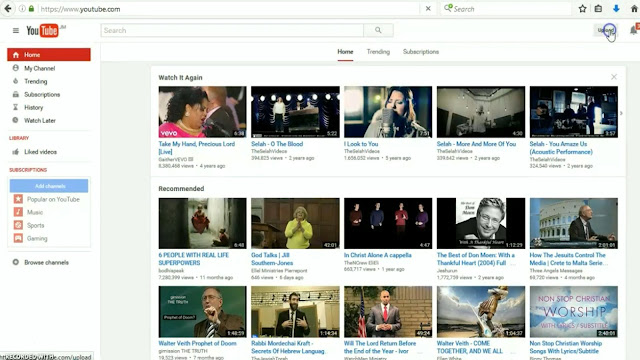Image resolution: width=640 pixels, height=360 pixels.
Task: Click the green padlock icon
Action: (x=31, y=9)
